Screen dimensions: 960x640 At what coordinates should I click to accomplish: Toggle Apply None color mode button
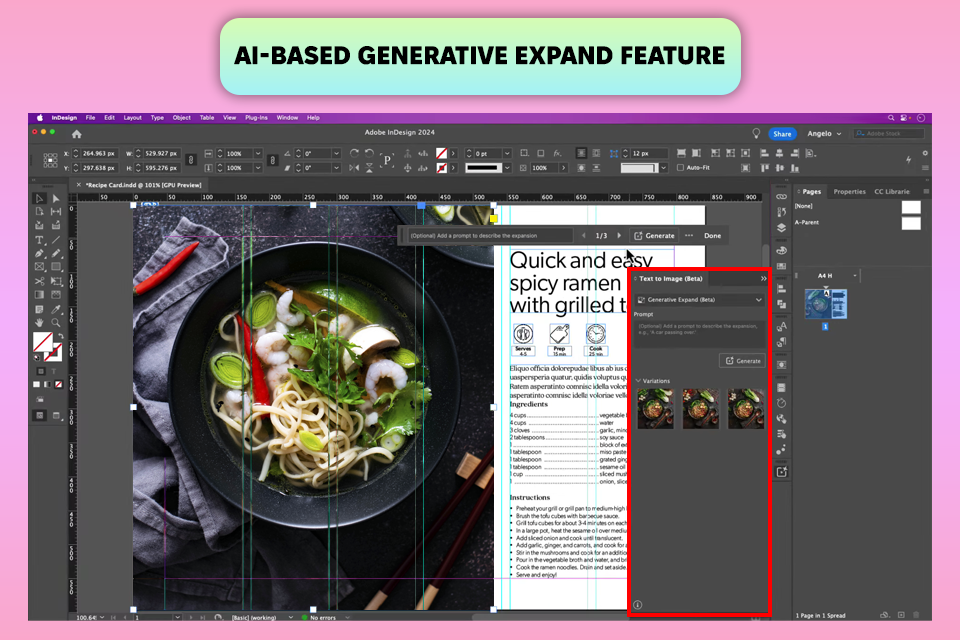(58, 384)
